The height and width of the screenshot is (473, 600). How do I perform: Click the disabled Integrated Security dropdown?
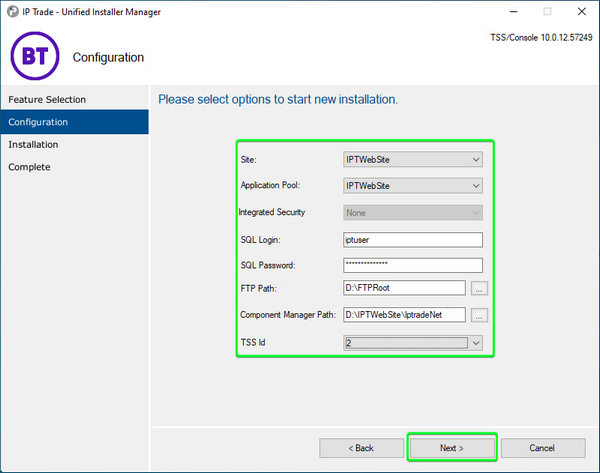click(x=412, y=213)
